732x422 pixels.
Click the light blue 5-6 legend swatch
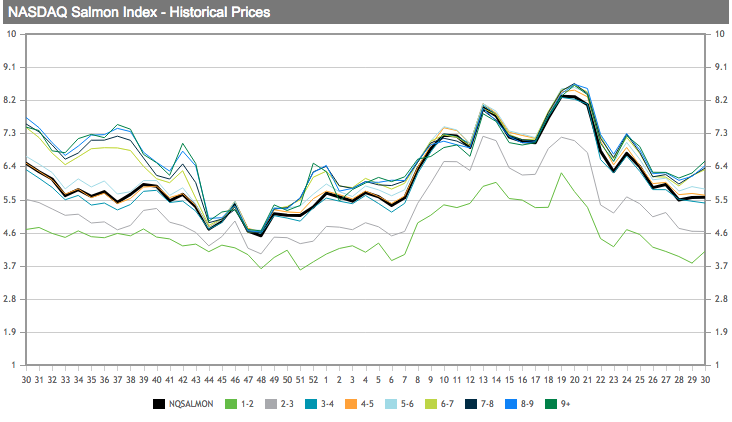pos(391,404)
